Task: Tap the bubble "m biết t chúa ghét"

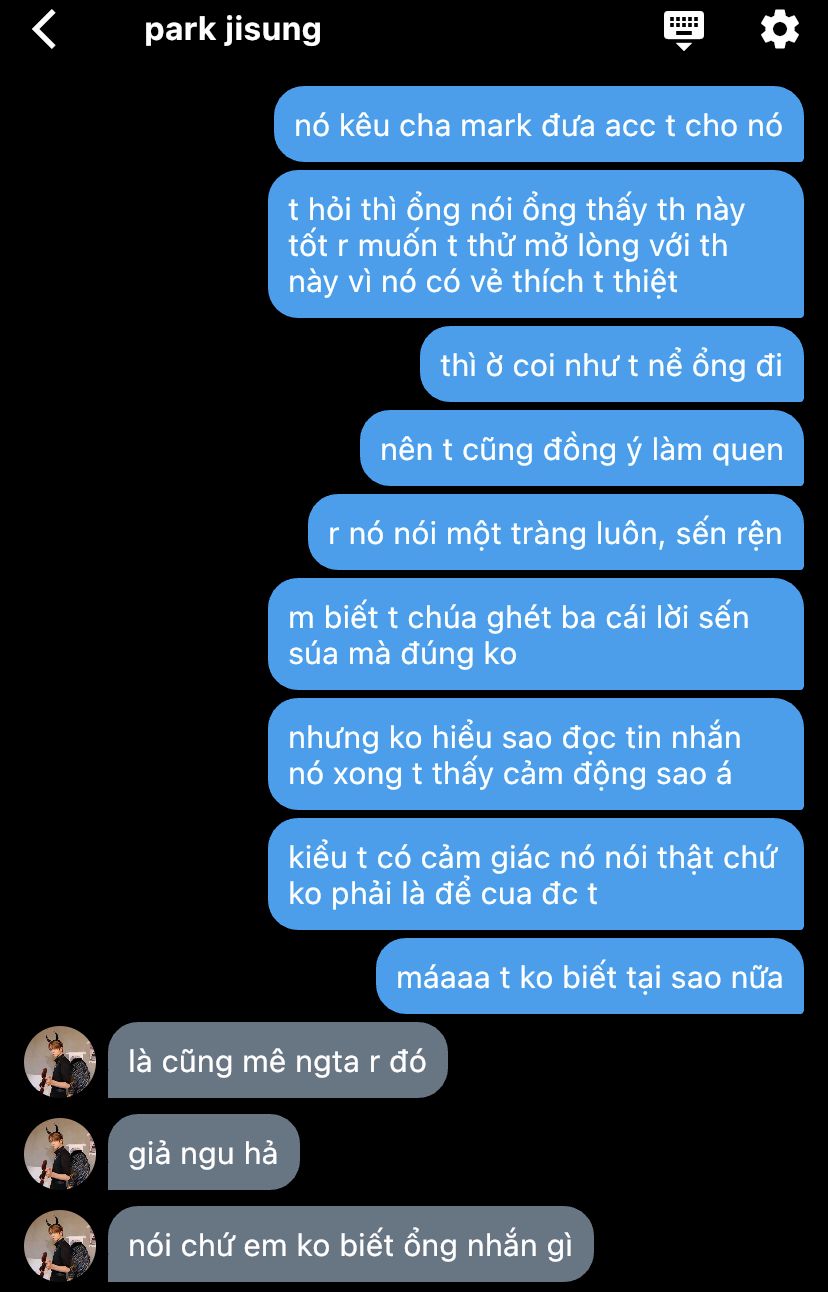Action: (x=536, y=634)
